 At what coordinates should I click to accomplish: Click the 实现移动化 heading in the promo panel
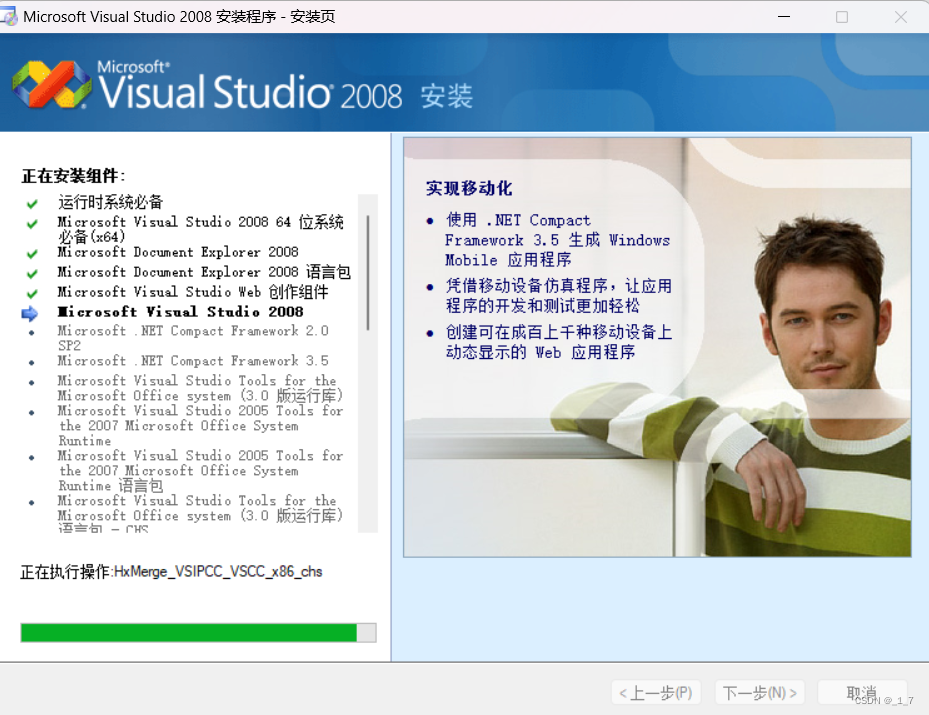pyautogui.click(x=469, y=188)
